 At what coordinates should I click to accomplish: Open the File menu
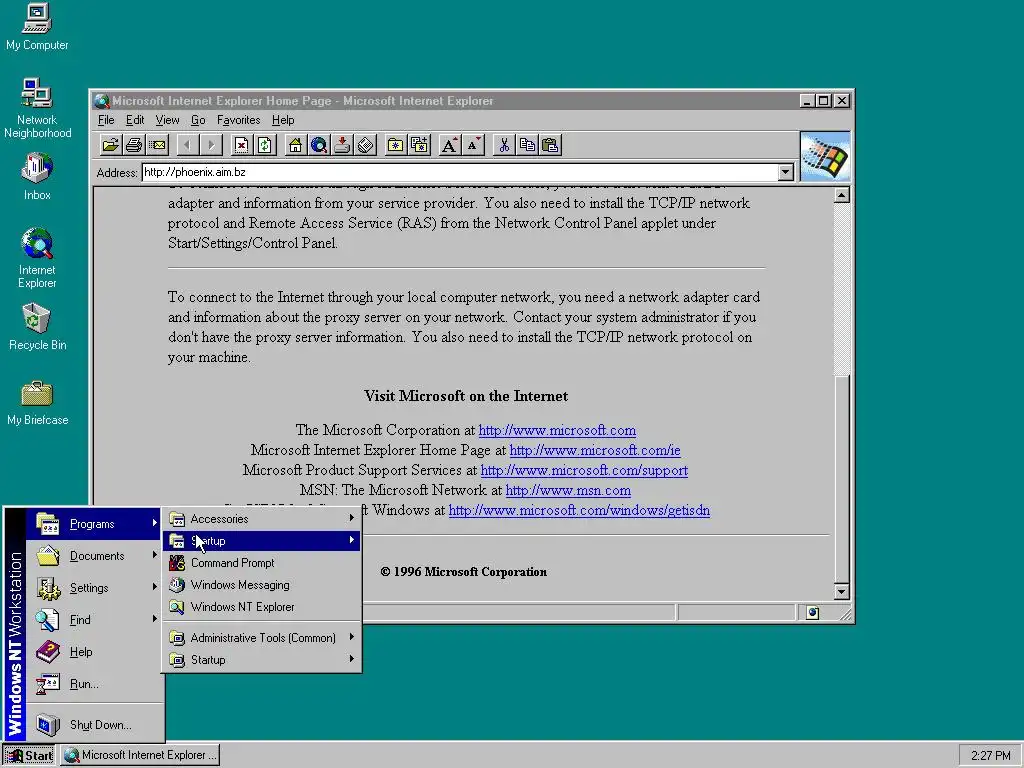106,120
